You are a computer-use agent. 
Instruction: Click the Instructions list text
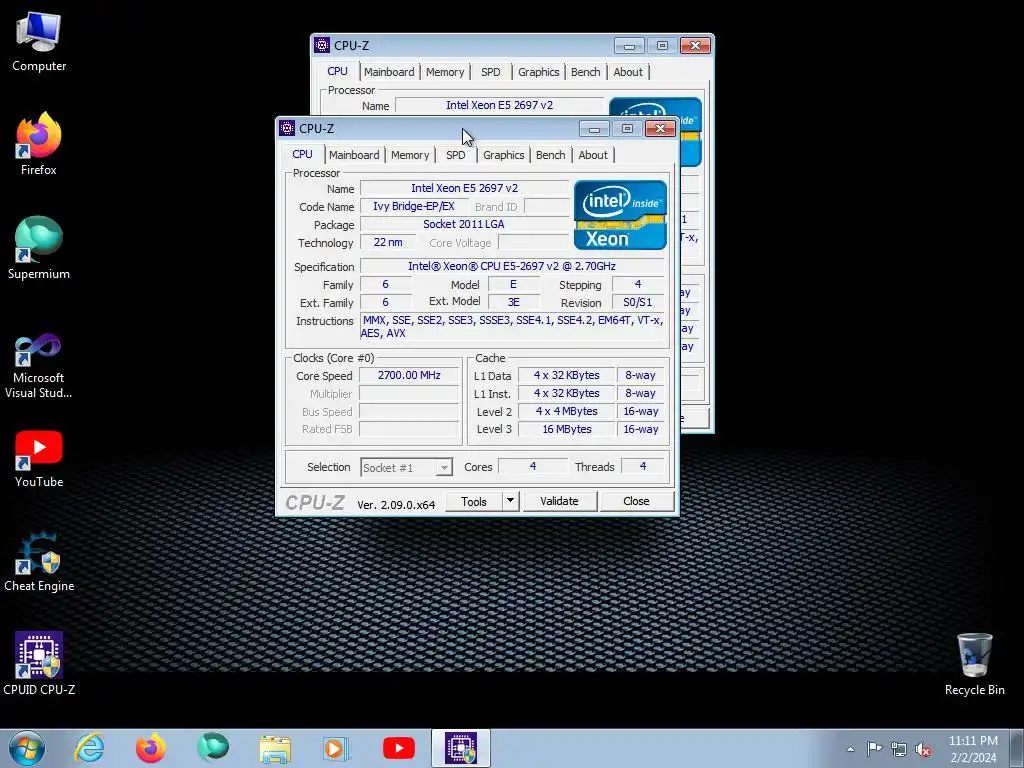tap(513, 327)
